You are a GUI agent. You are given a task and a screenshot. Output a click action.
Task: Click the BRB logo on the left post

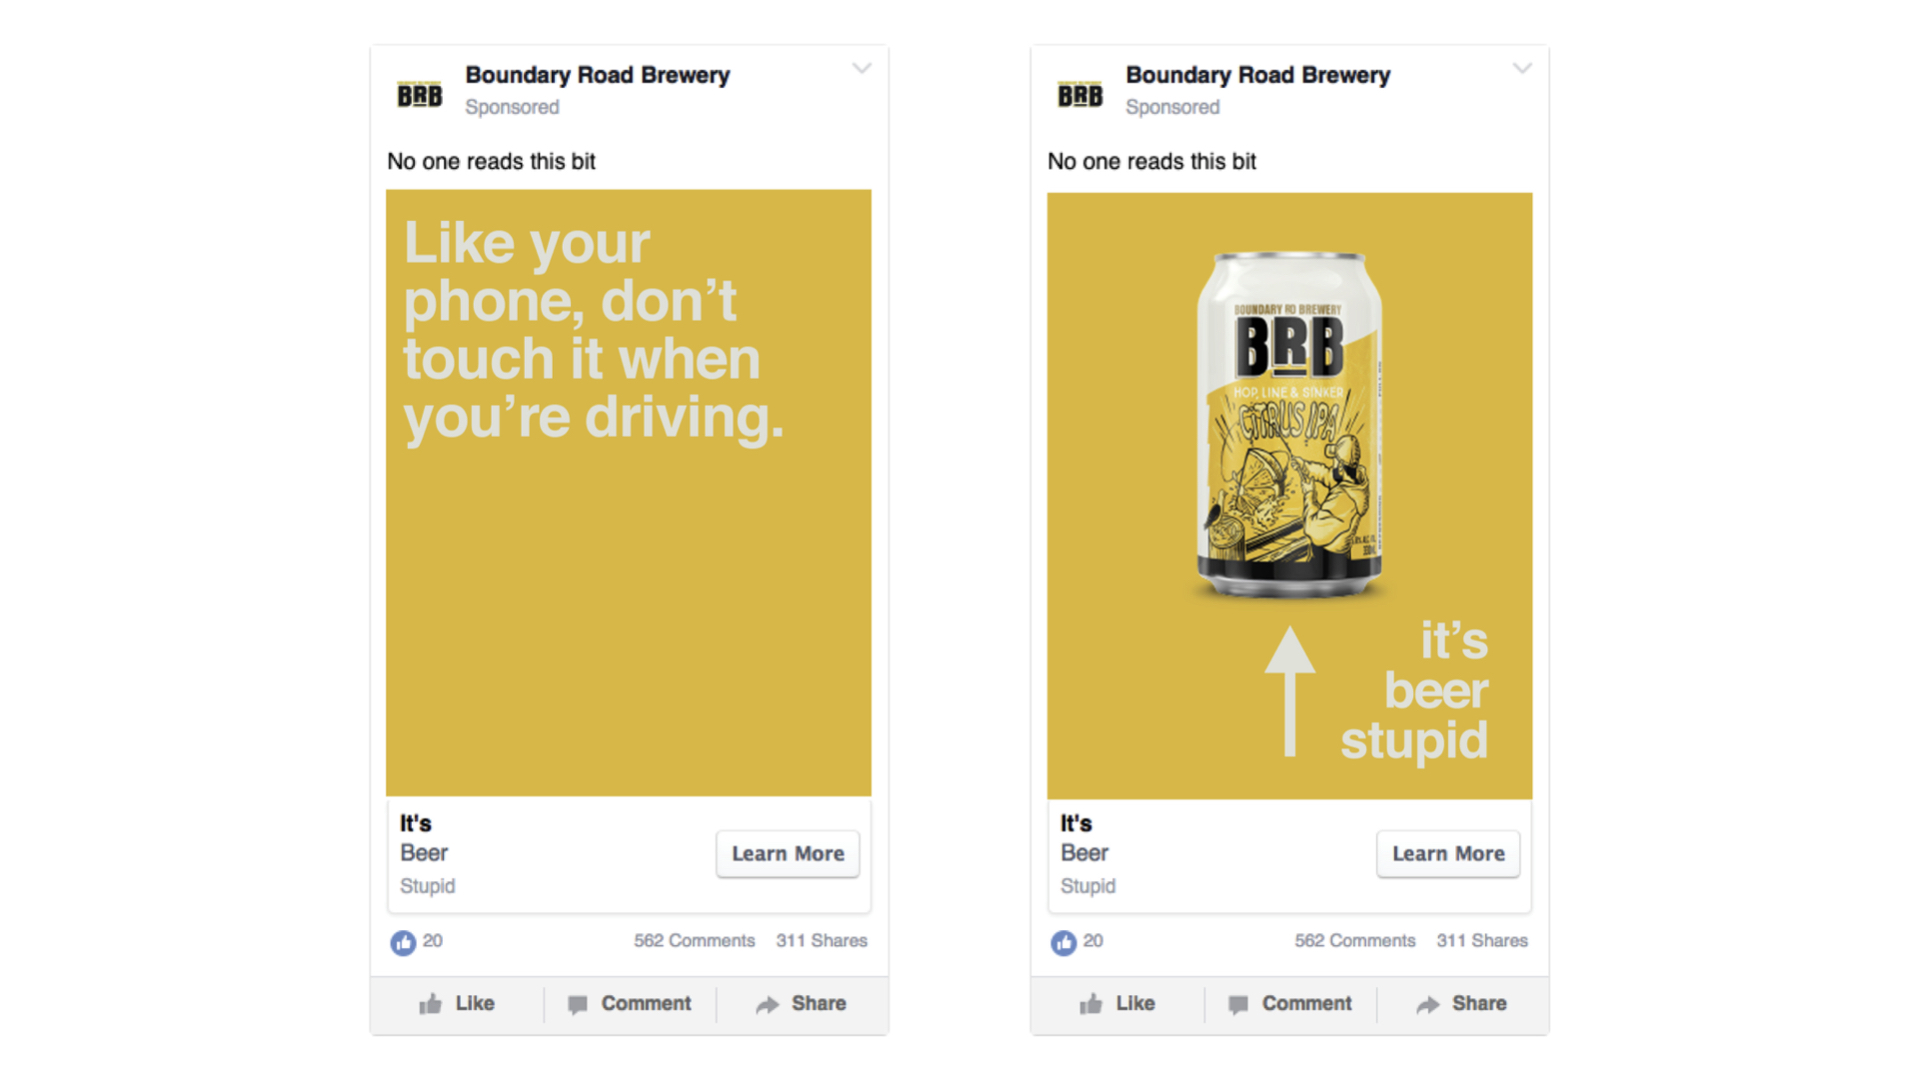click(419, 95)
